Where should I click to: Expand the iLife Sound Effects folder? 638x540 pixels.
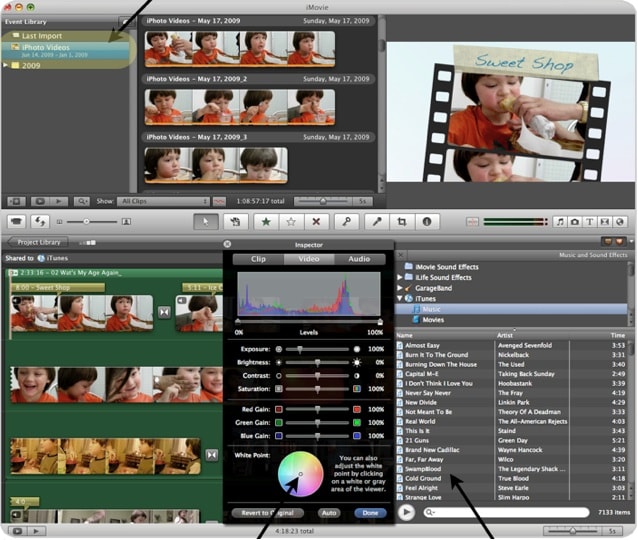[400, 277]
